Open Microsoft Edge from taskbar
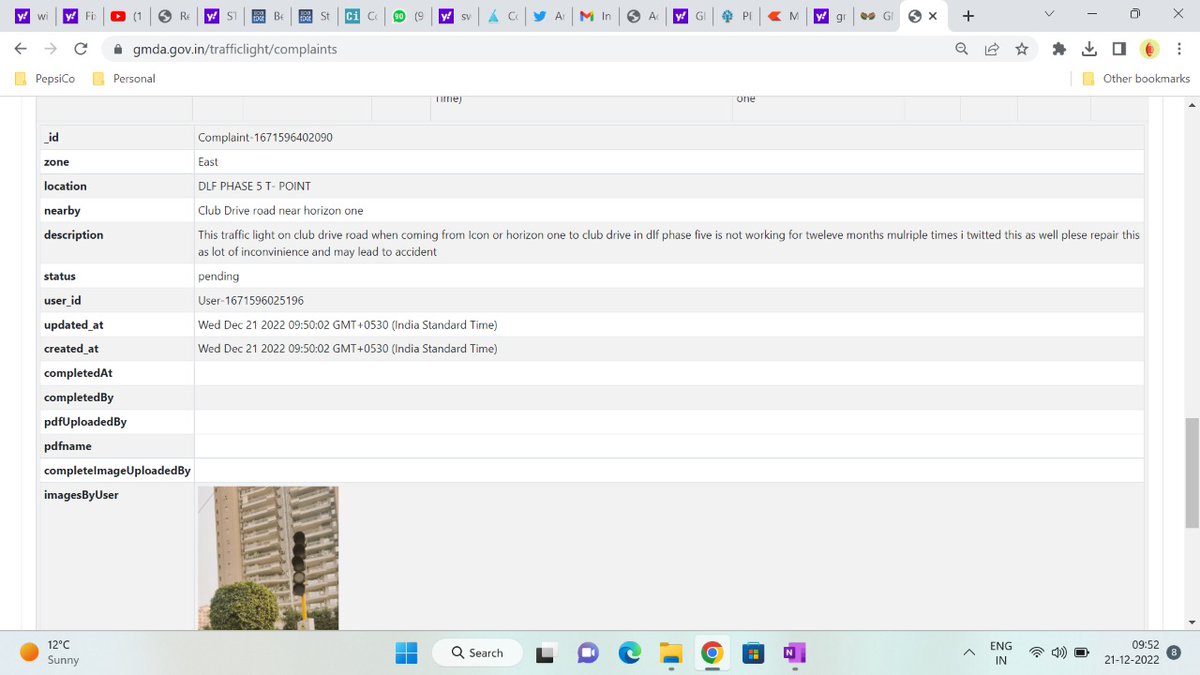Image resolution: width=1200 pixels, height=675 pixels. [629, 653]
